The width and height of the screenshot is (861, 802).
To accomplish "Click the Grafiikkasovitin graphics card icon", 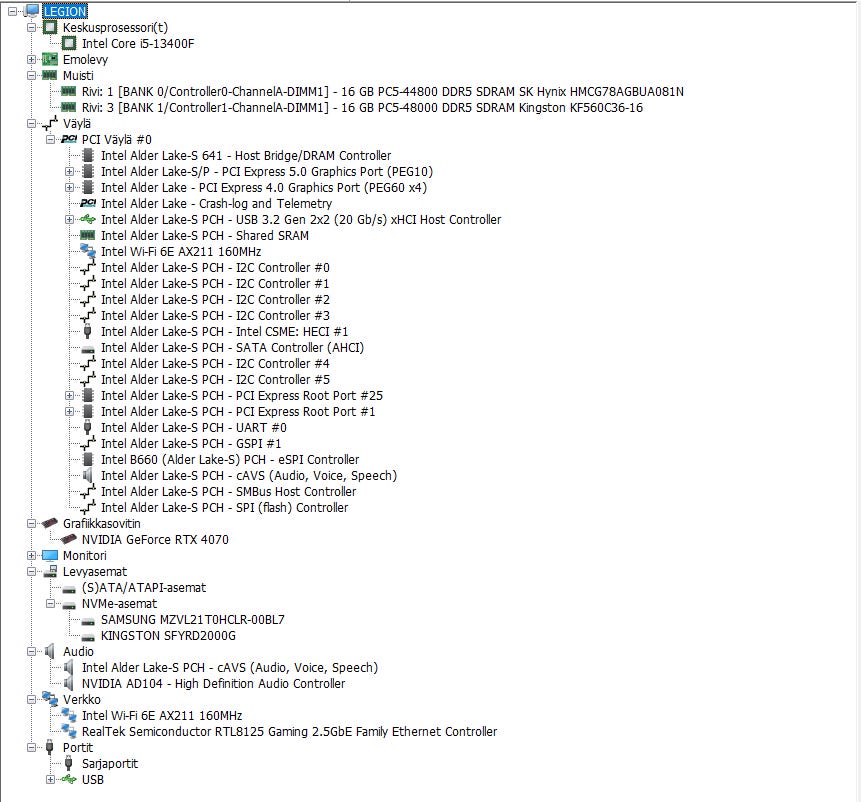I will click(50, 523).
